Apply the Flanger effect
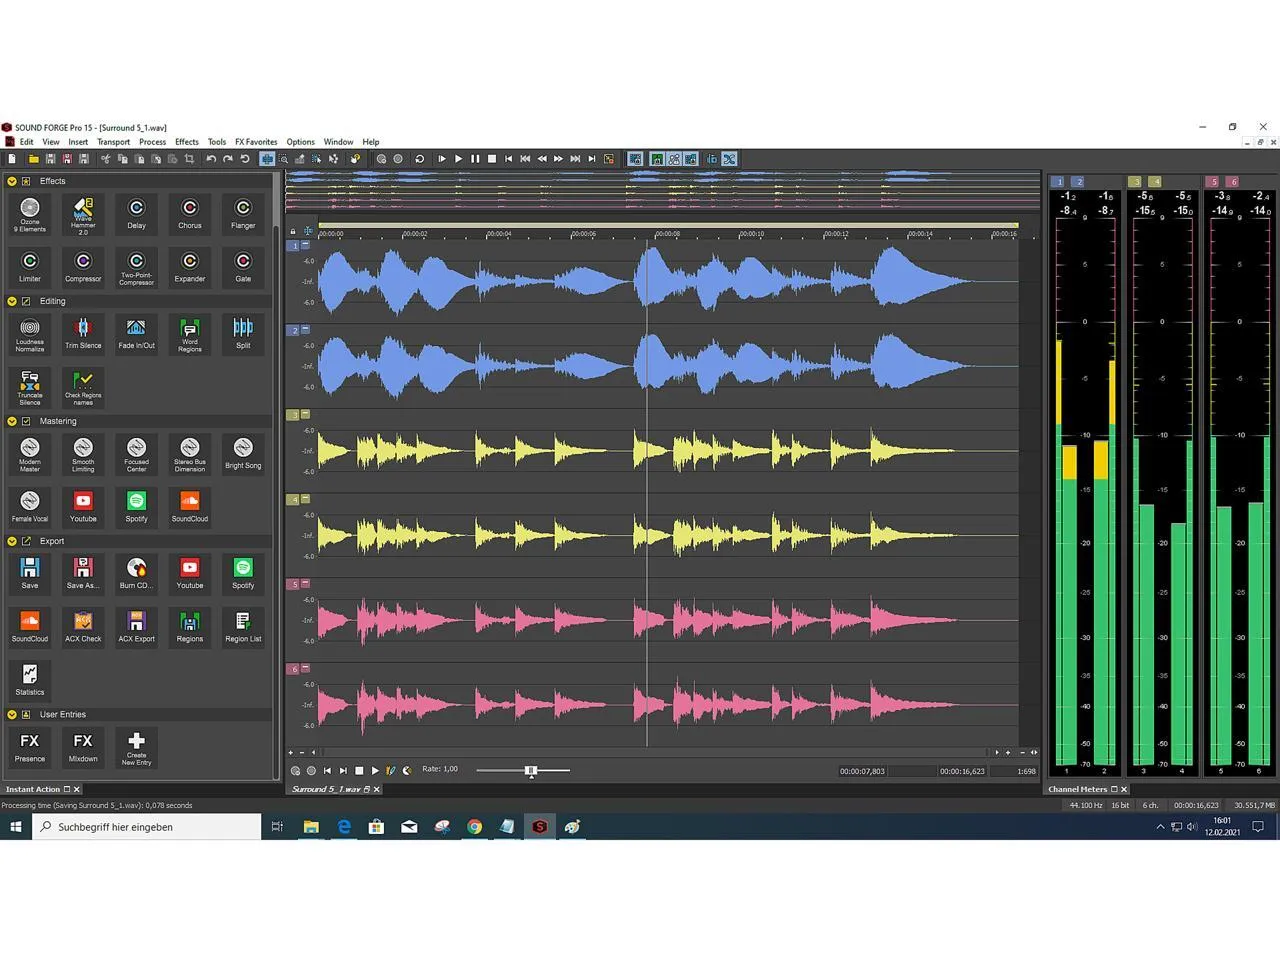 coord(243,213)
